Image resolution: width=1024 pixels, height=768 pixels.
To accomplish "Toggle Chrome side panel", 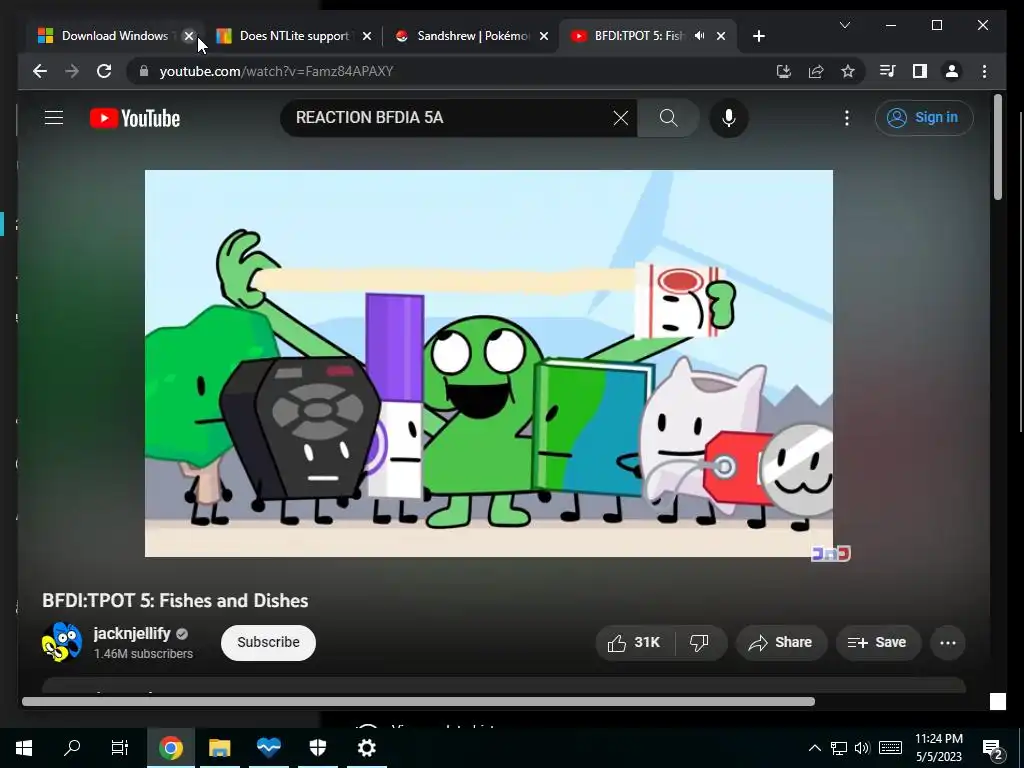I will (920, 71).
